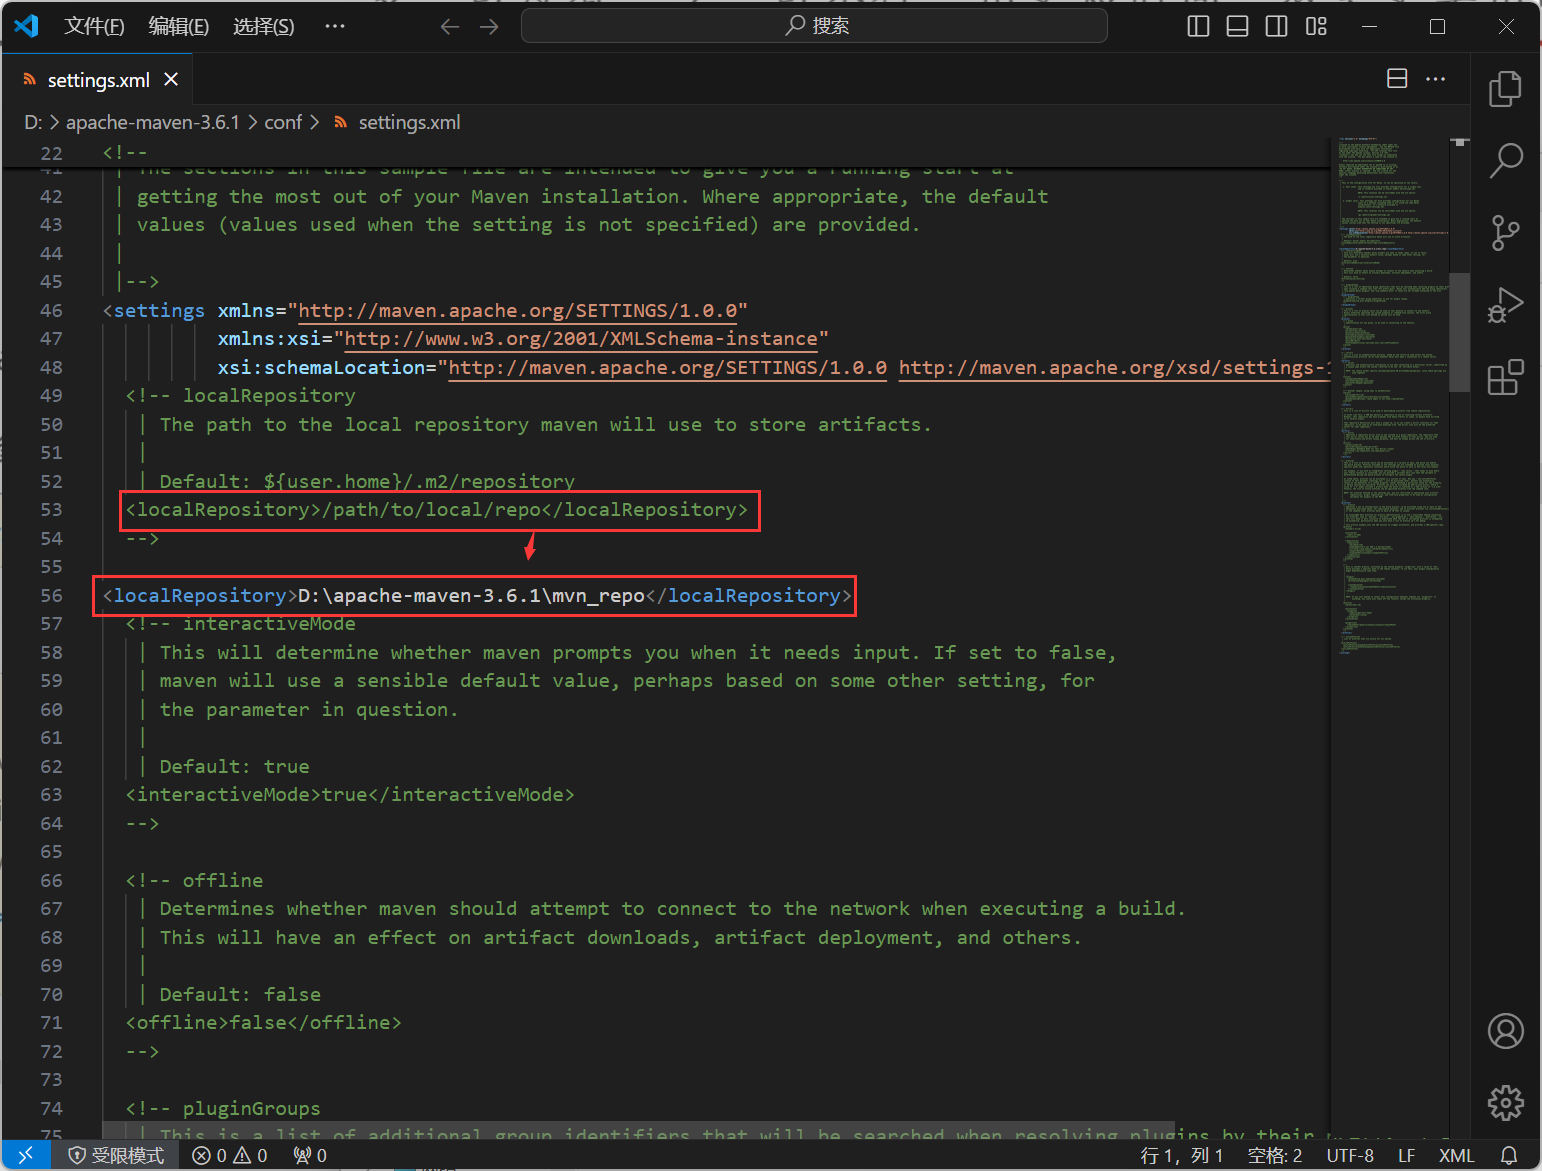1542x1171 pixels.
Task: Expand the title bar menu overflow ellipsis
Action: (335, 26)
